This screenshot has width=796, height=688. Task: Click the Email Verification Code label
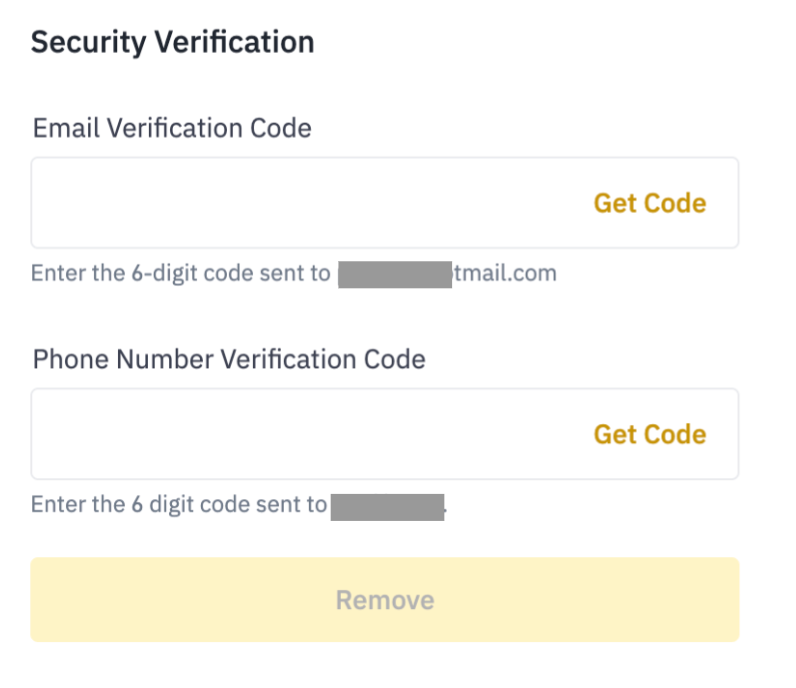click(x=172, y=128)
